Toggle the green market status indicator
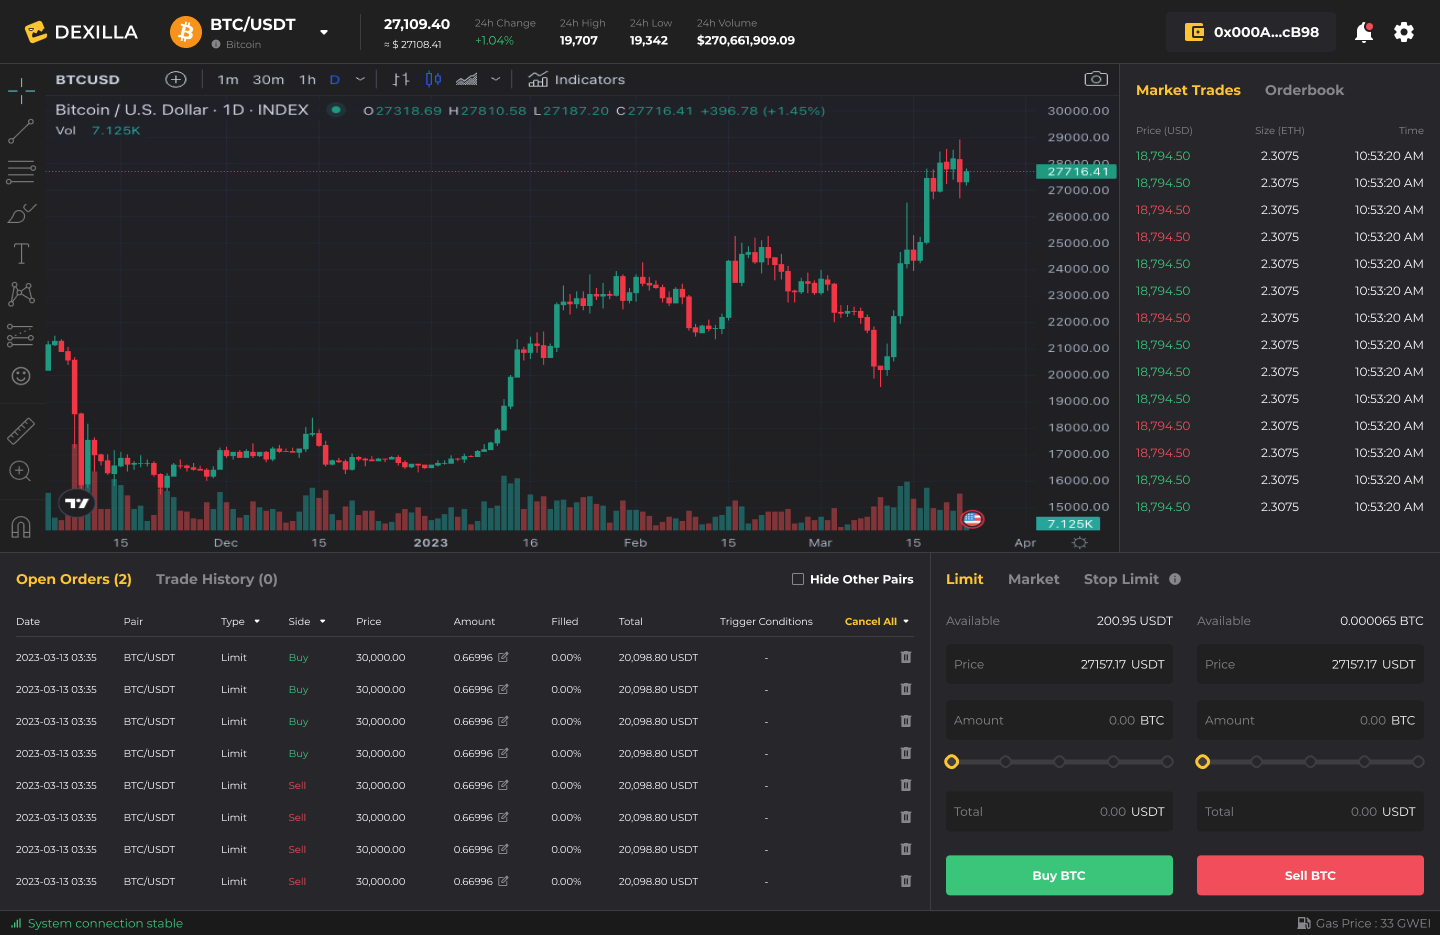 pyautogui.click(x=336, y=110)
